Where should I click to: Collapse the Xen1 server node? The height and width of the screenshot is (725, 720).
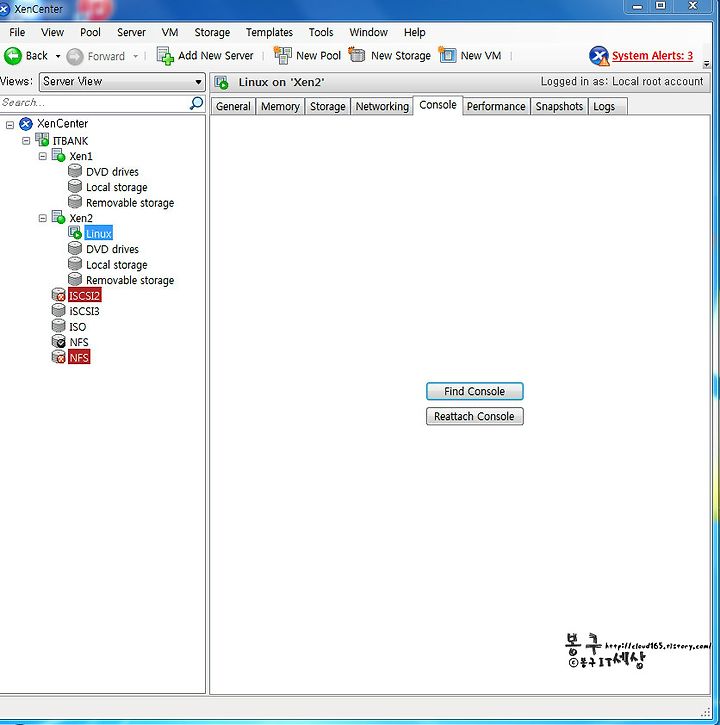(x=43, y=156)
